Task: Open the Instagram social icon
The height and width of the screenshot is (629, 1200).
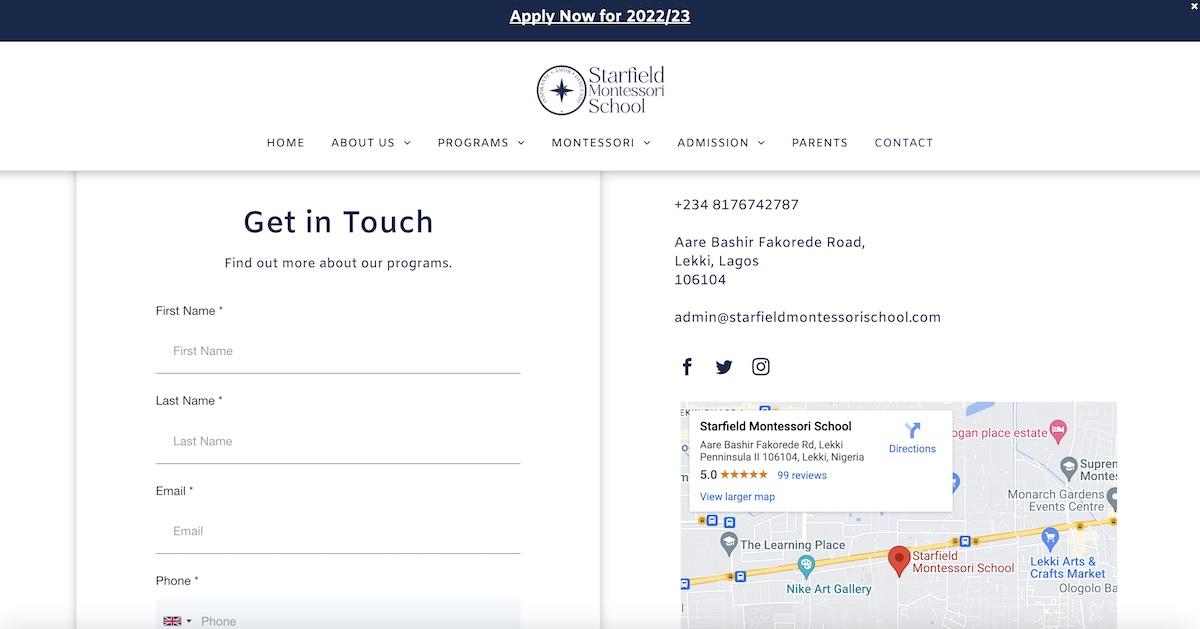Action: tap(761, 367)
